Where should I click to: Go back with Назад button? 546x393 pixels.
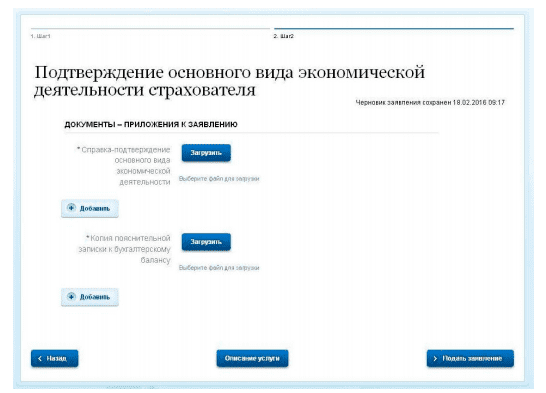[55, 359]
